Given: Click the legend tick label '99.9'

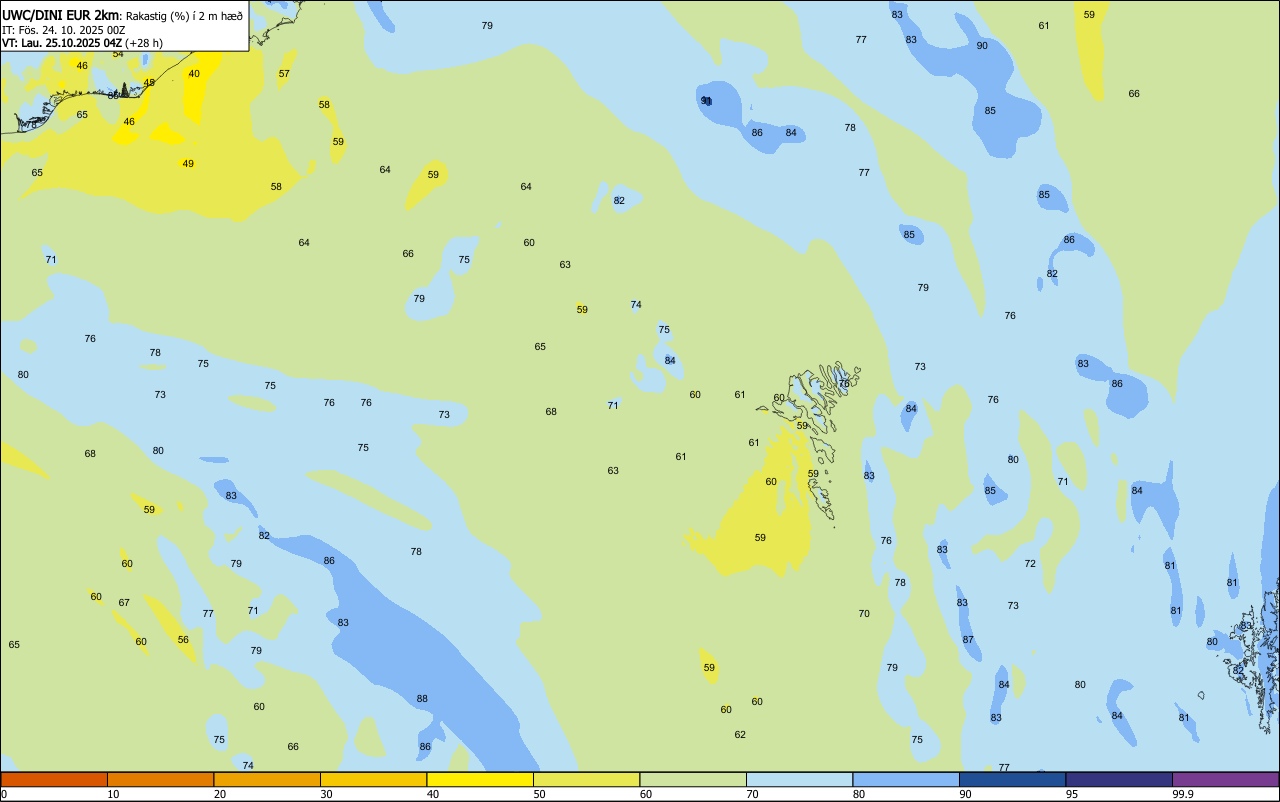Looking at the screenshot, I should coord(1183,794).
